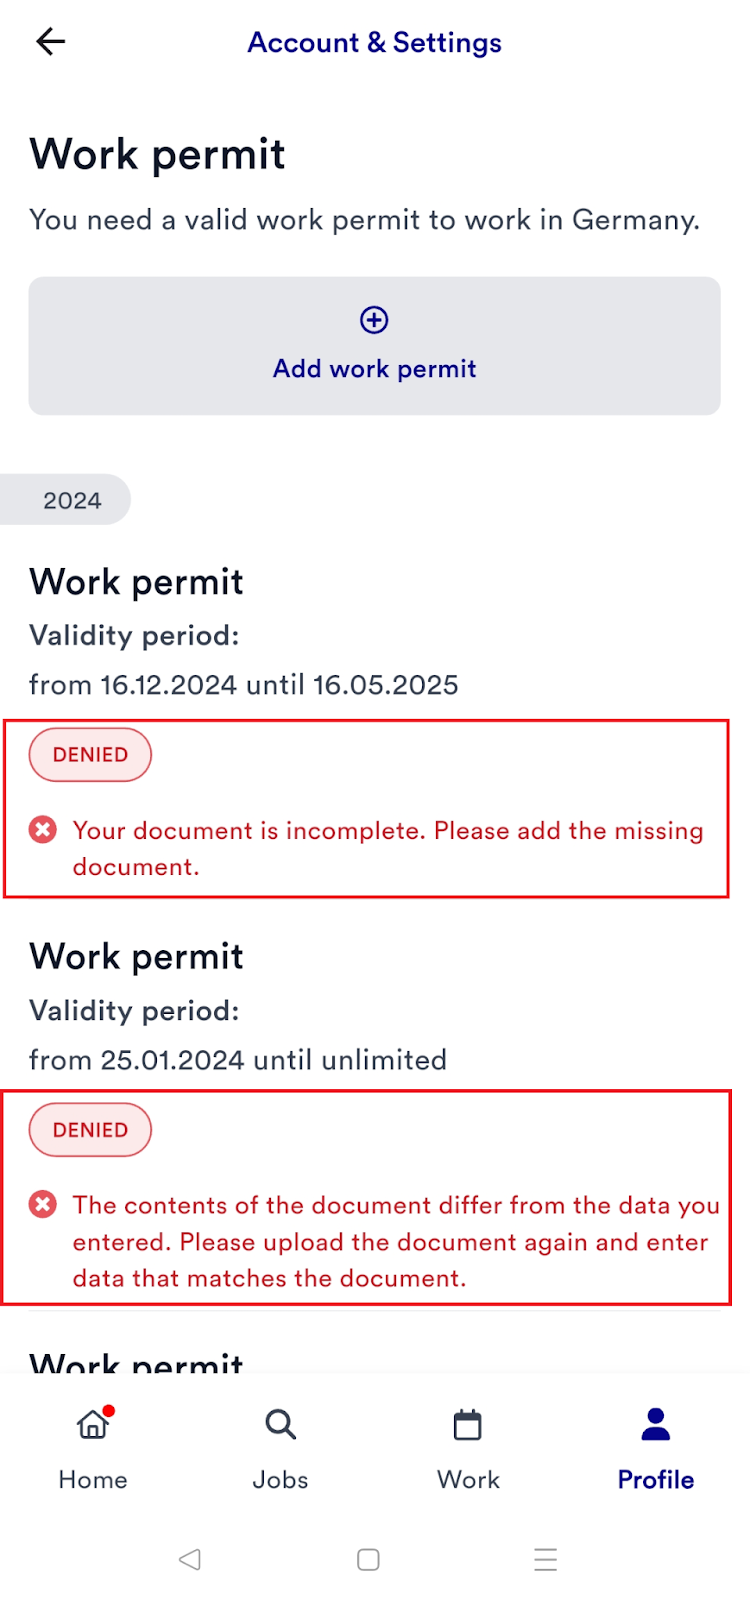Click the Account & Settings title
750x1600 pixels.
pyautogui.click(x=375, y=42)
